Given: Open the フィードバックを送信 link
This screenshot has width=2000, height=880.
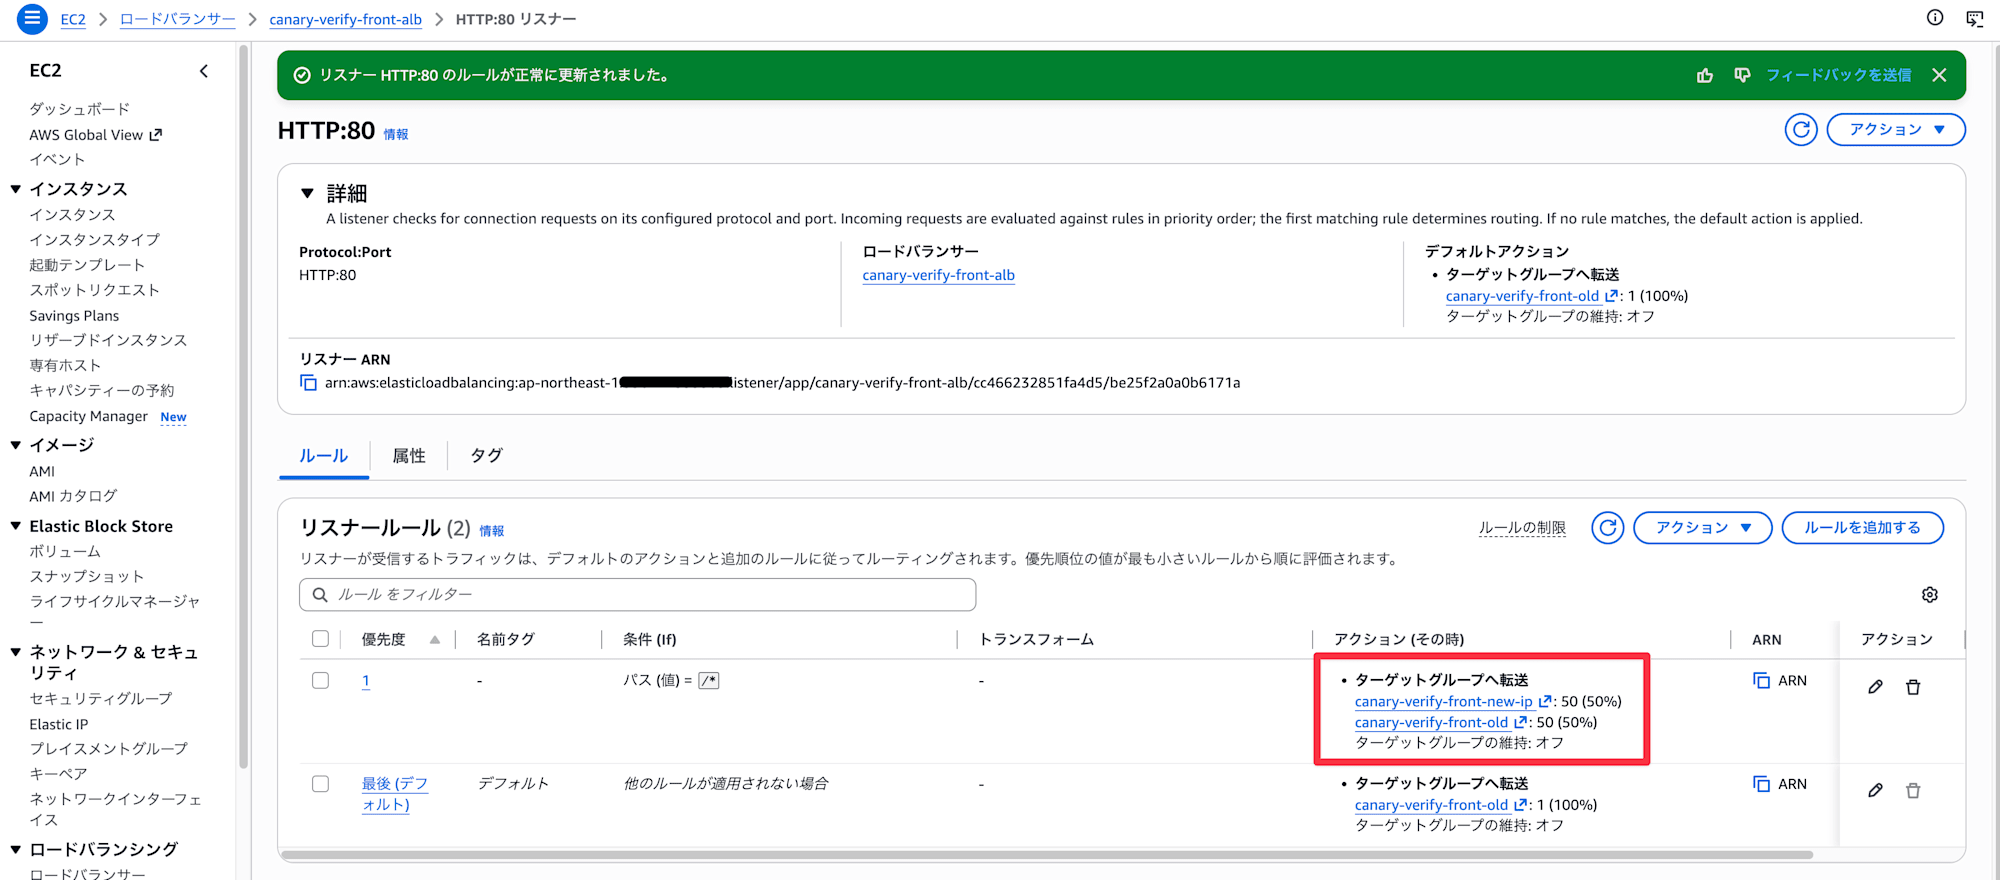Looking at the screenshot, I should (x=1838, y=75).
